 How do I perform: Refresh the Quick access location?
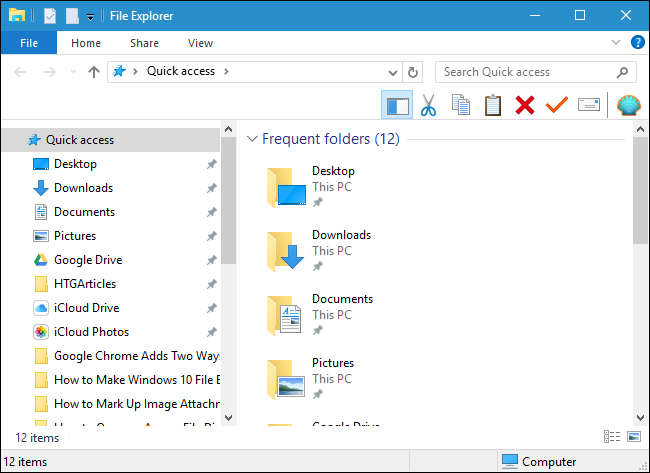[x=413, y=72]
